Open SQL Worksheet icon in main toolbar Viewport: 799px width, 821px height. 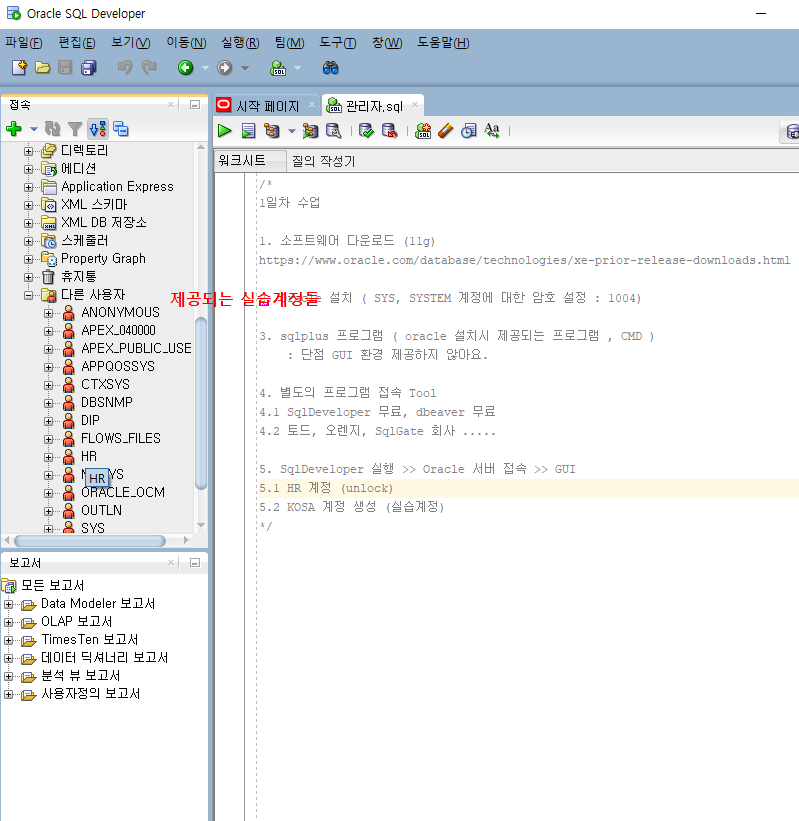click(278, 68)
